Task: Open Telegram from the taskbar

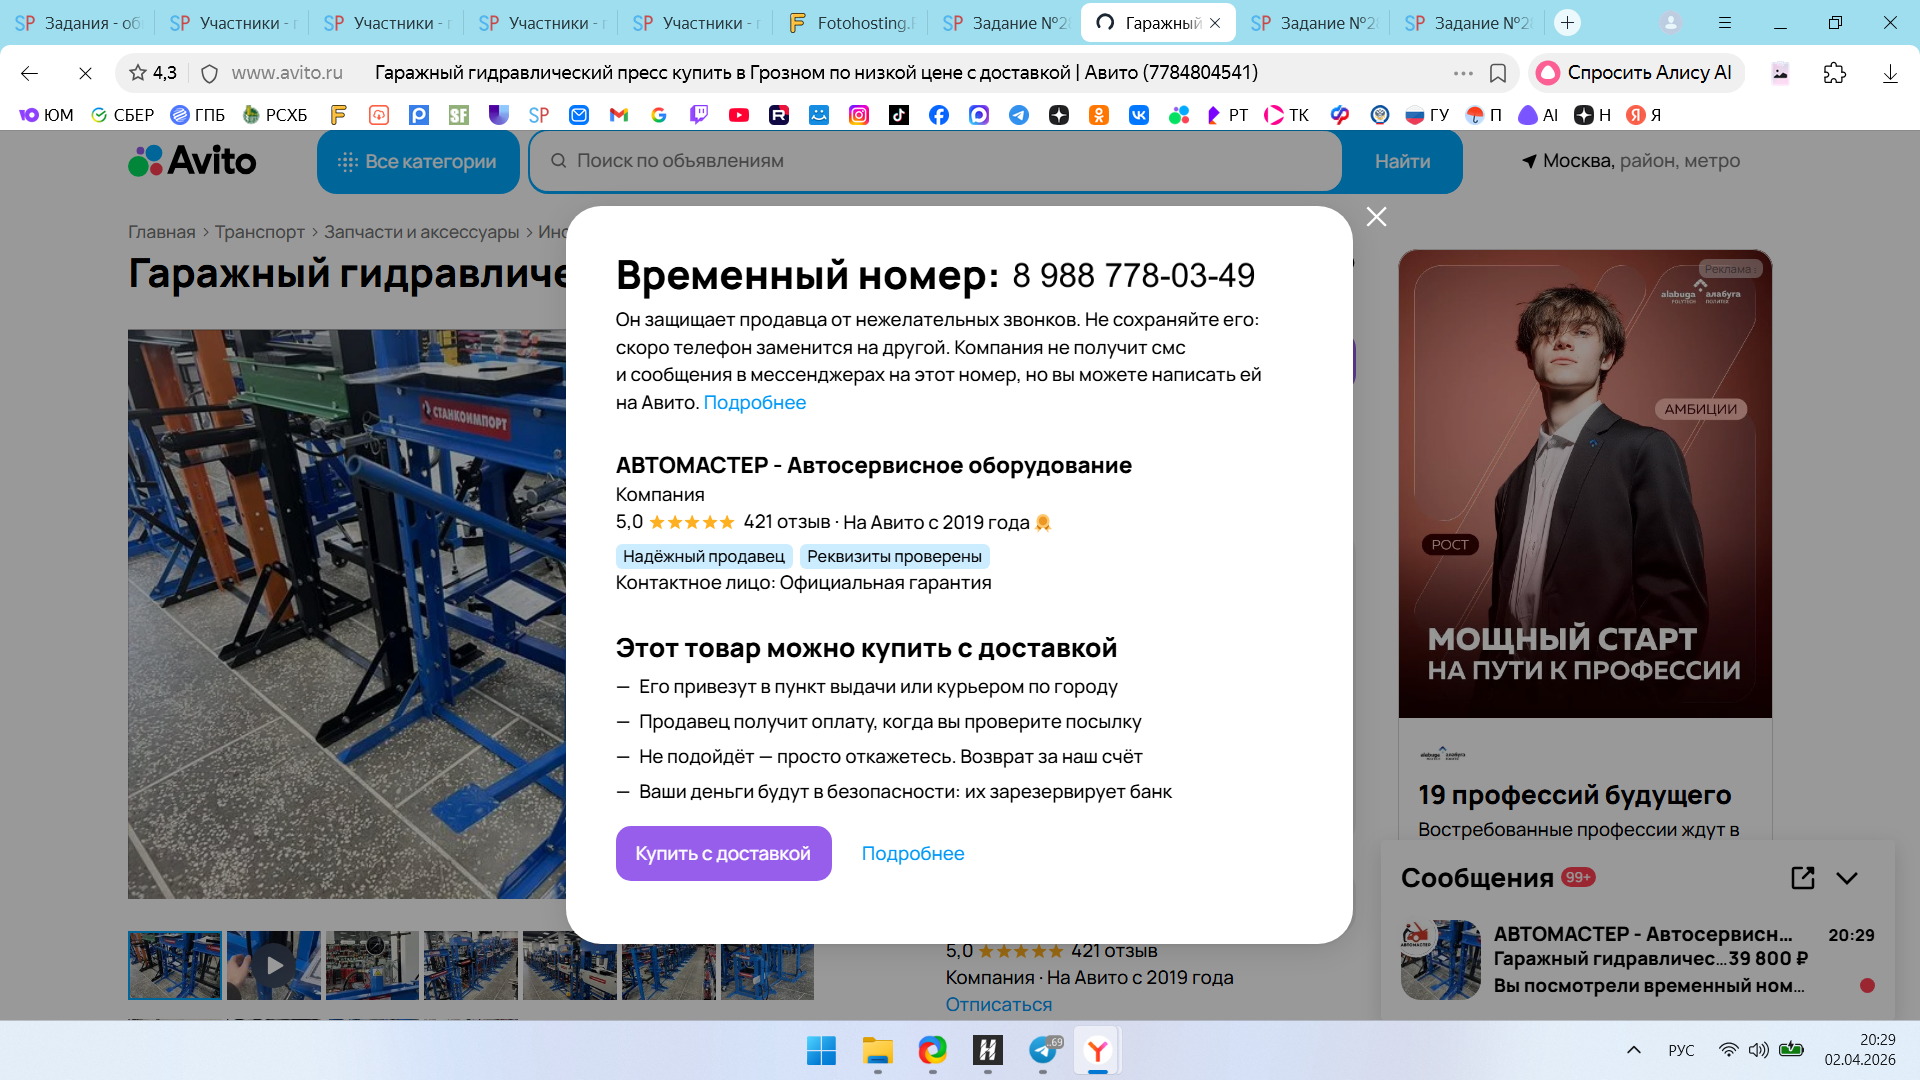Action: click(x=1043, y=1050)
